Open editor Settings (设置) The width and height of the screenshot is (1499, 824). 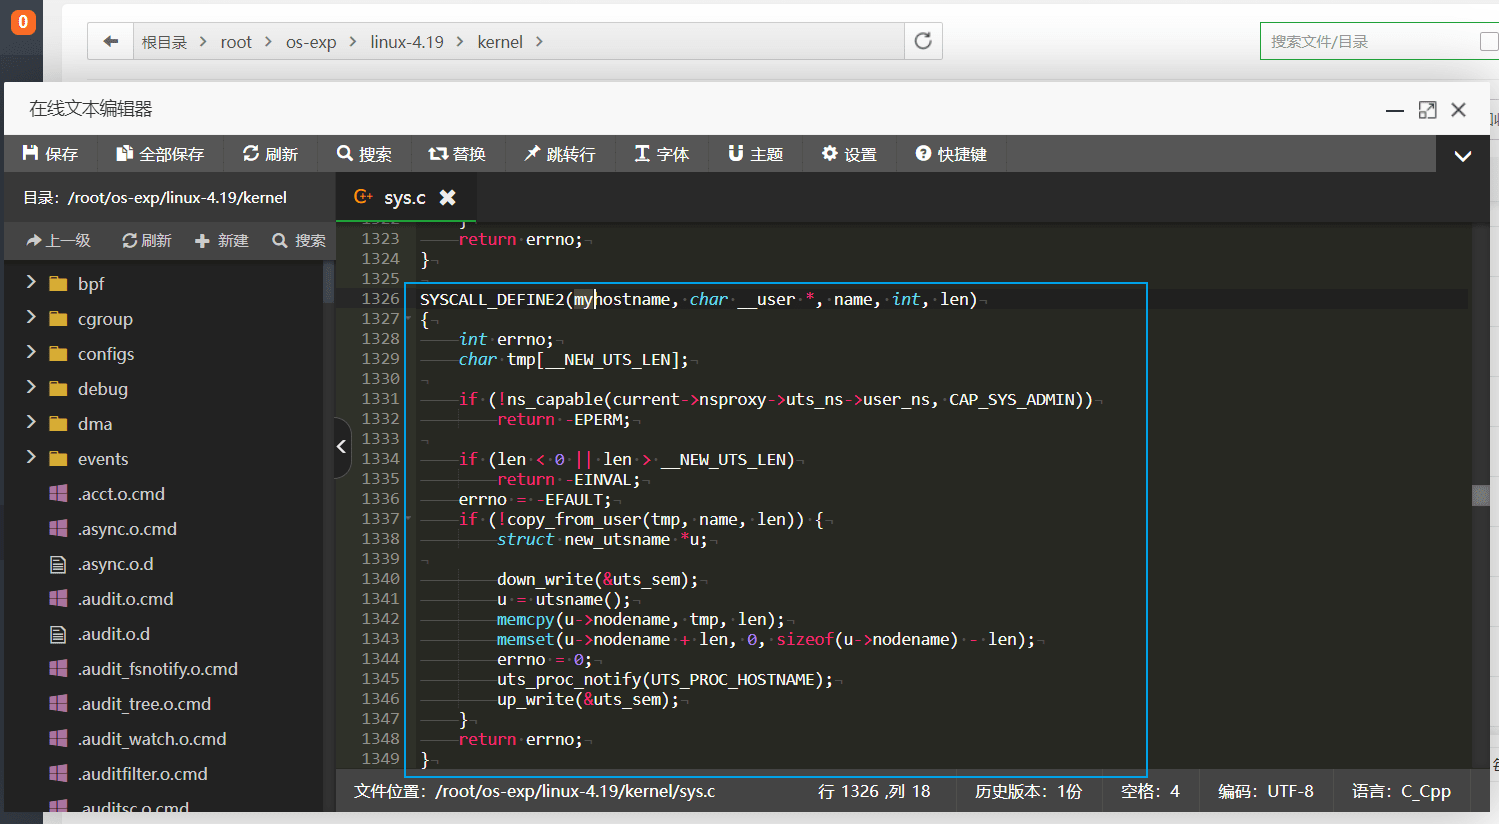(x=849, y=154)
